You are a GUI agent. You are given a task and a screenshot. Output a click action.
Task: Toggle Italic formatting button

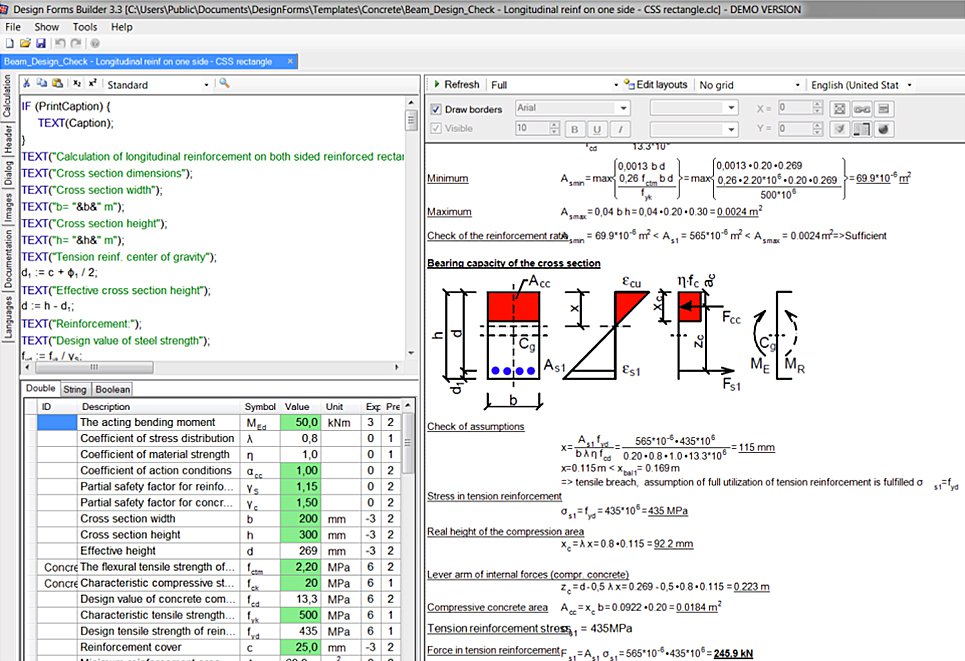[620, 129]
